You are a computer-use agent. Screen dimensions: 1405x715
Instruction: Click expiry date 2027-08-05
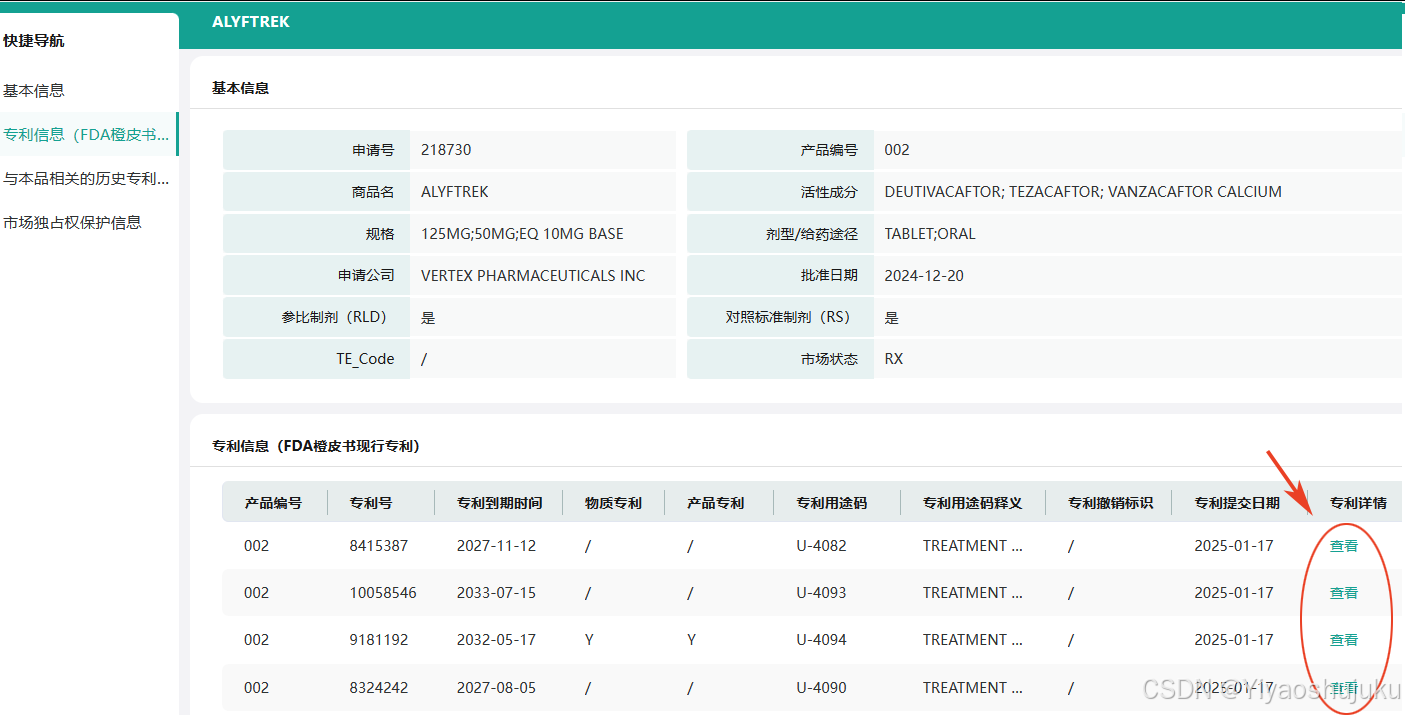tap(496, 688)
